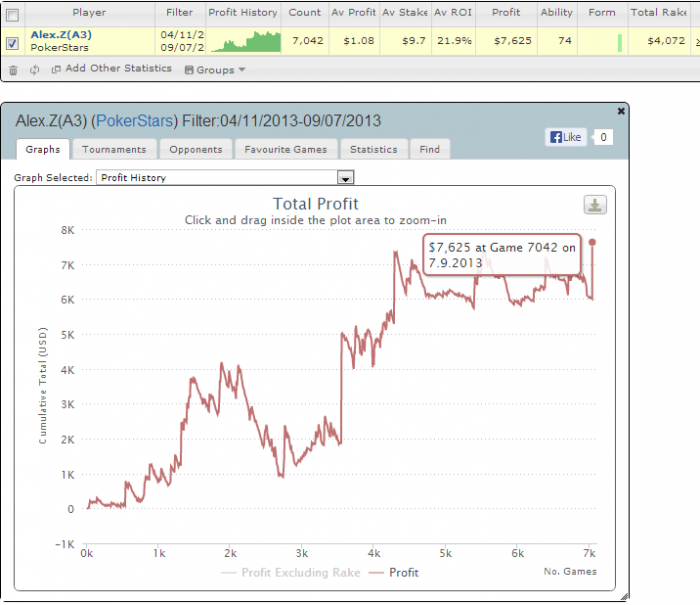Close the player details panel

[621, 111]
